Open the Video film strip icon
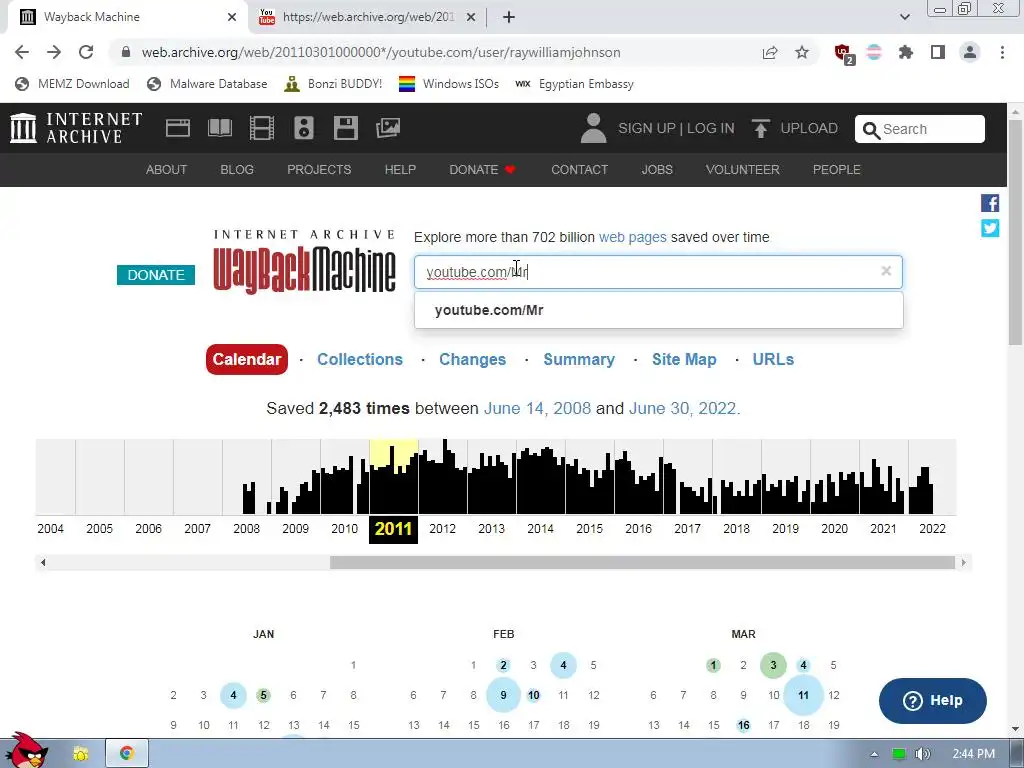 coord(262,128)
